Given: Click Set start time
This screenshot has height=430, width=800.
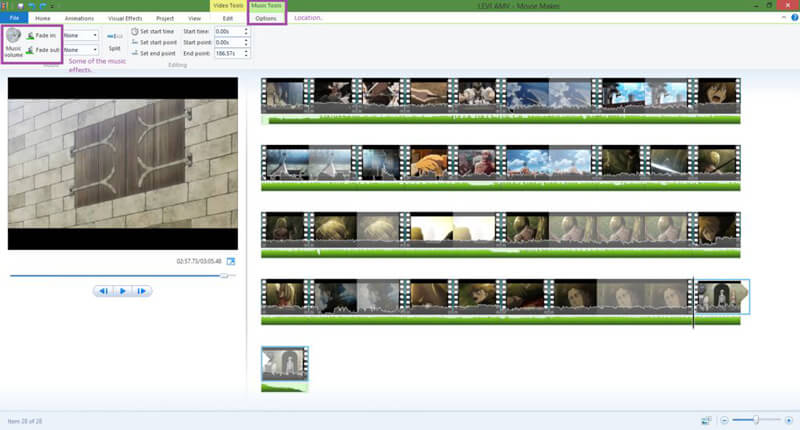Looking at the screenshot, I should [153, 32].
